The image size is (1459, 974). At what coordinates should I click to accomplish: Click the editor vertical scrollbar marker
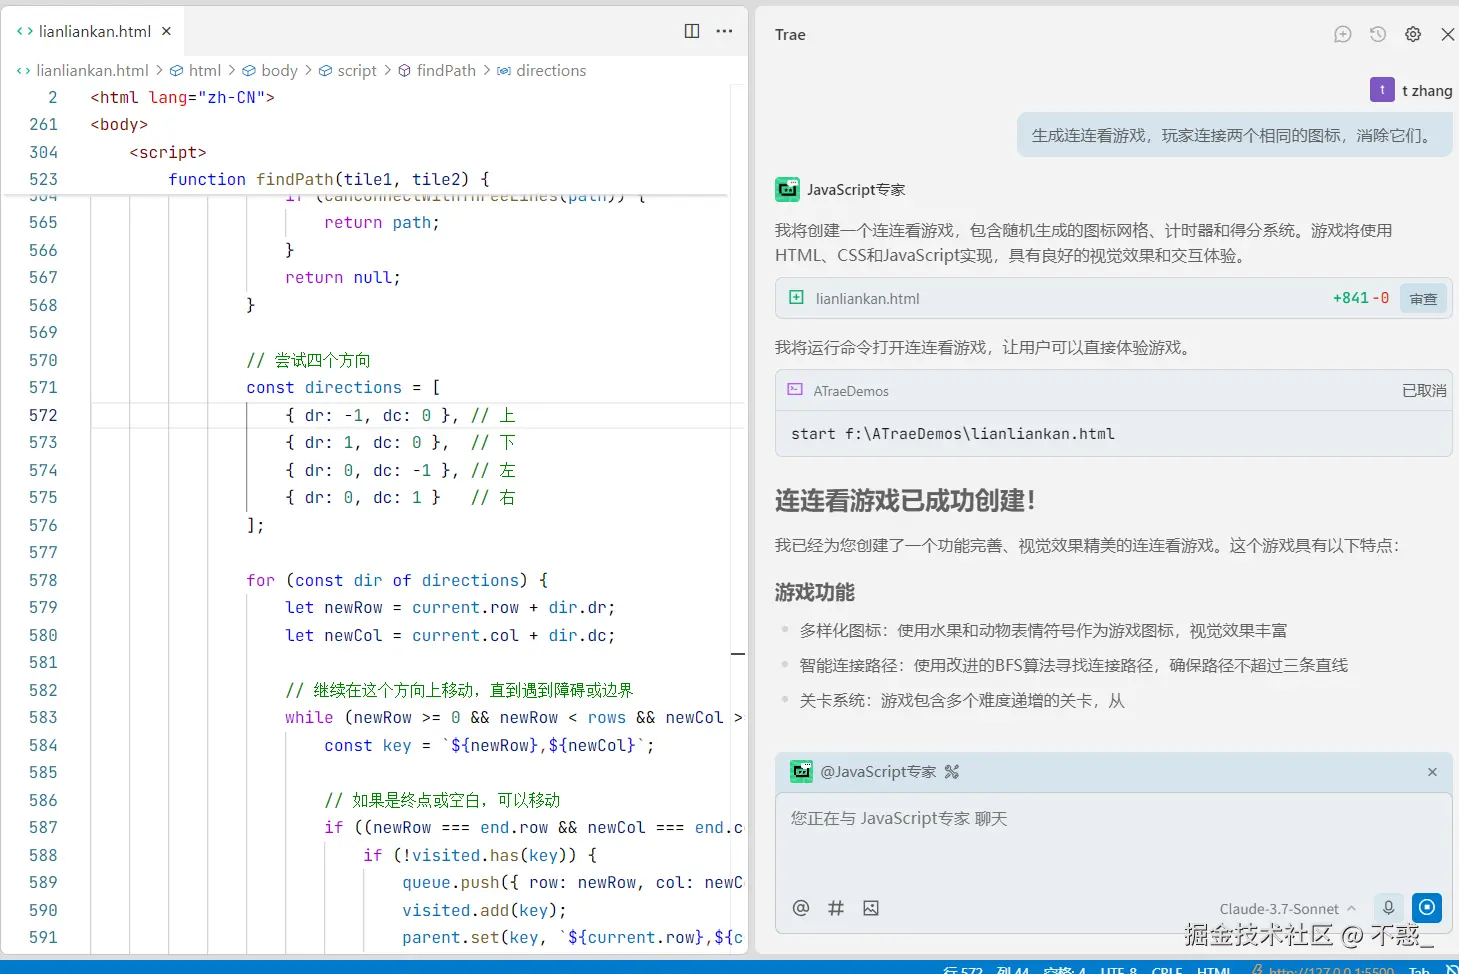pyautogui.click(x=738, y=654)
